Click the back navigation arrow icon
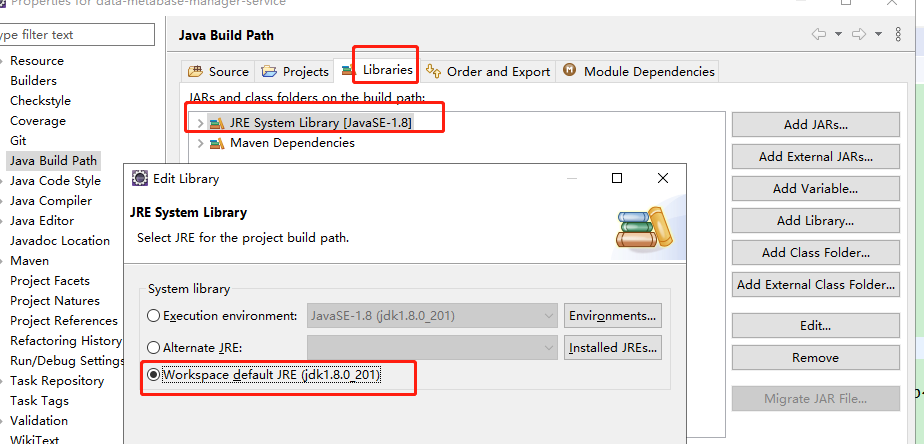Viewport: 924px width, 444px height. 819,34
